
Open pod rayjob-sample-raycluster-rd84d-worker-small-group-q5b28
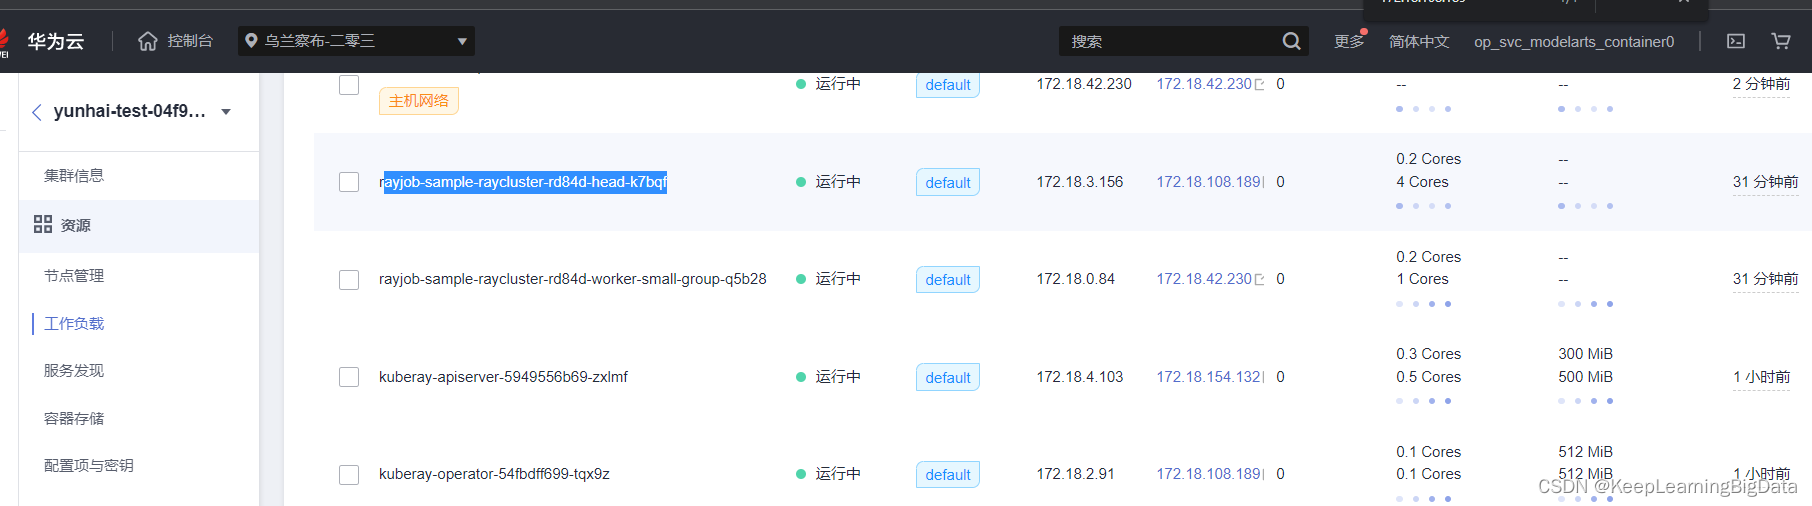click(573, 279)
